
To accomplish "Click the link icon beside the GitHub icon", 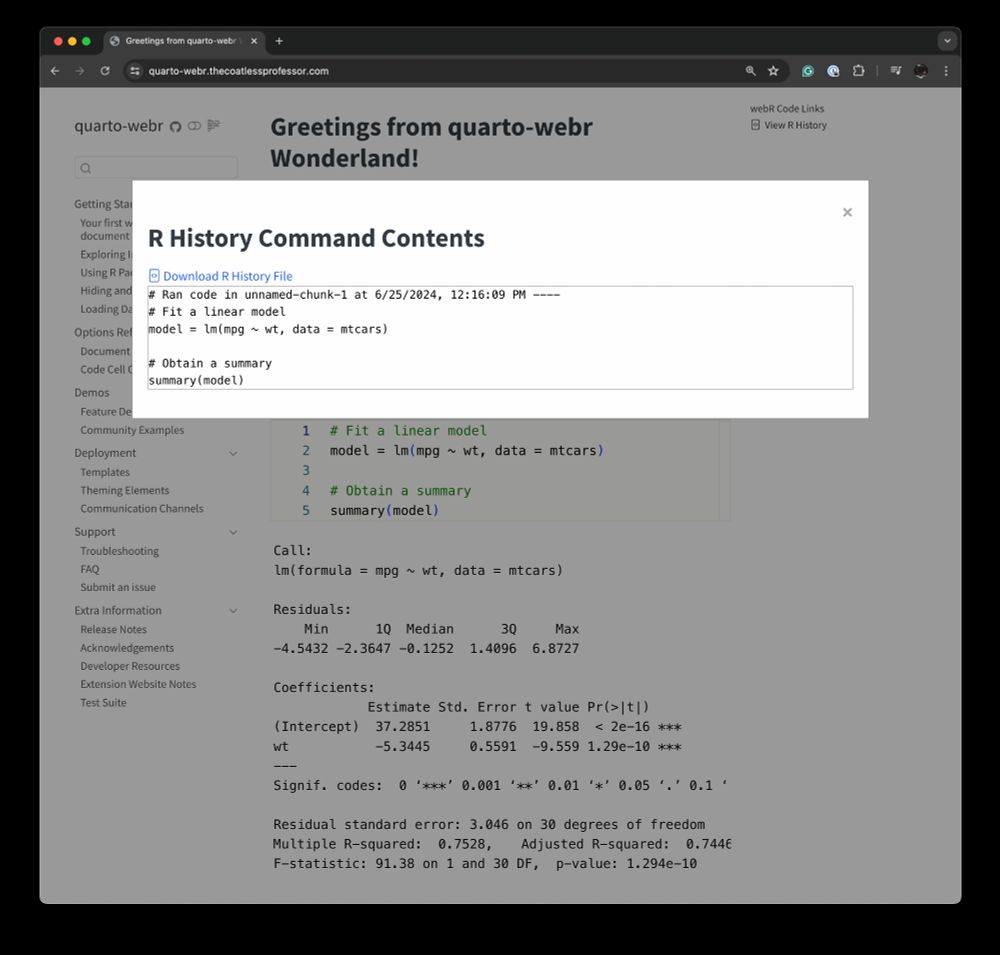I will 194,126.
